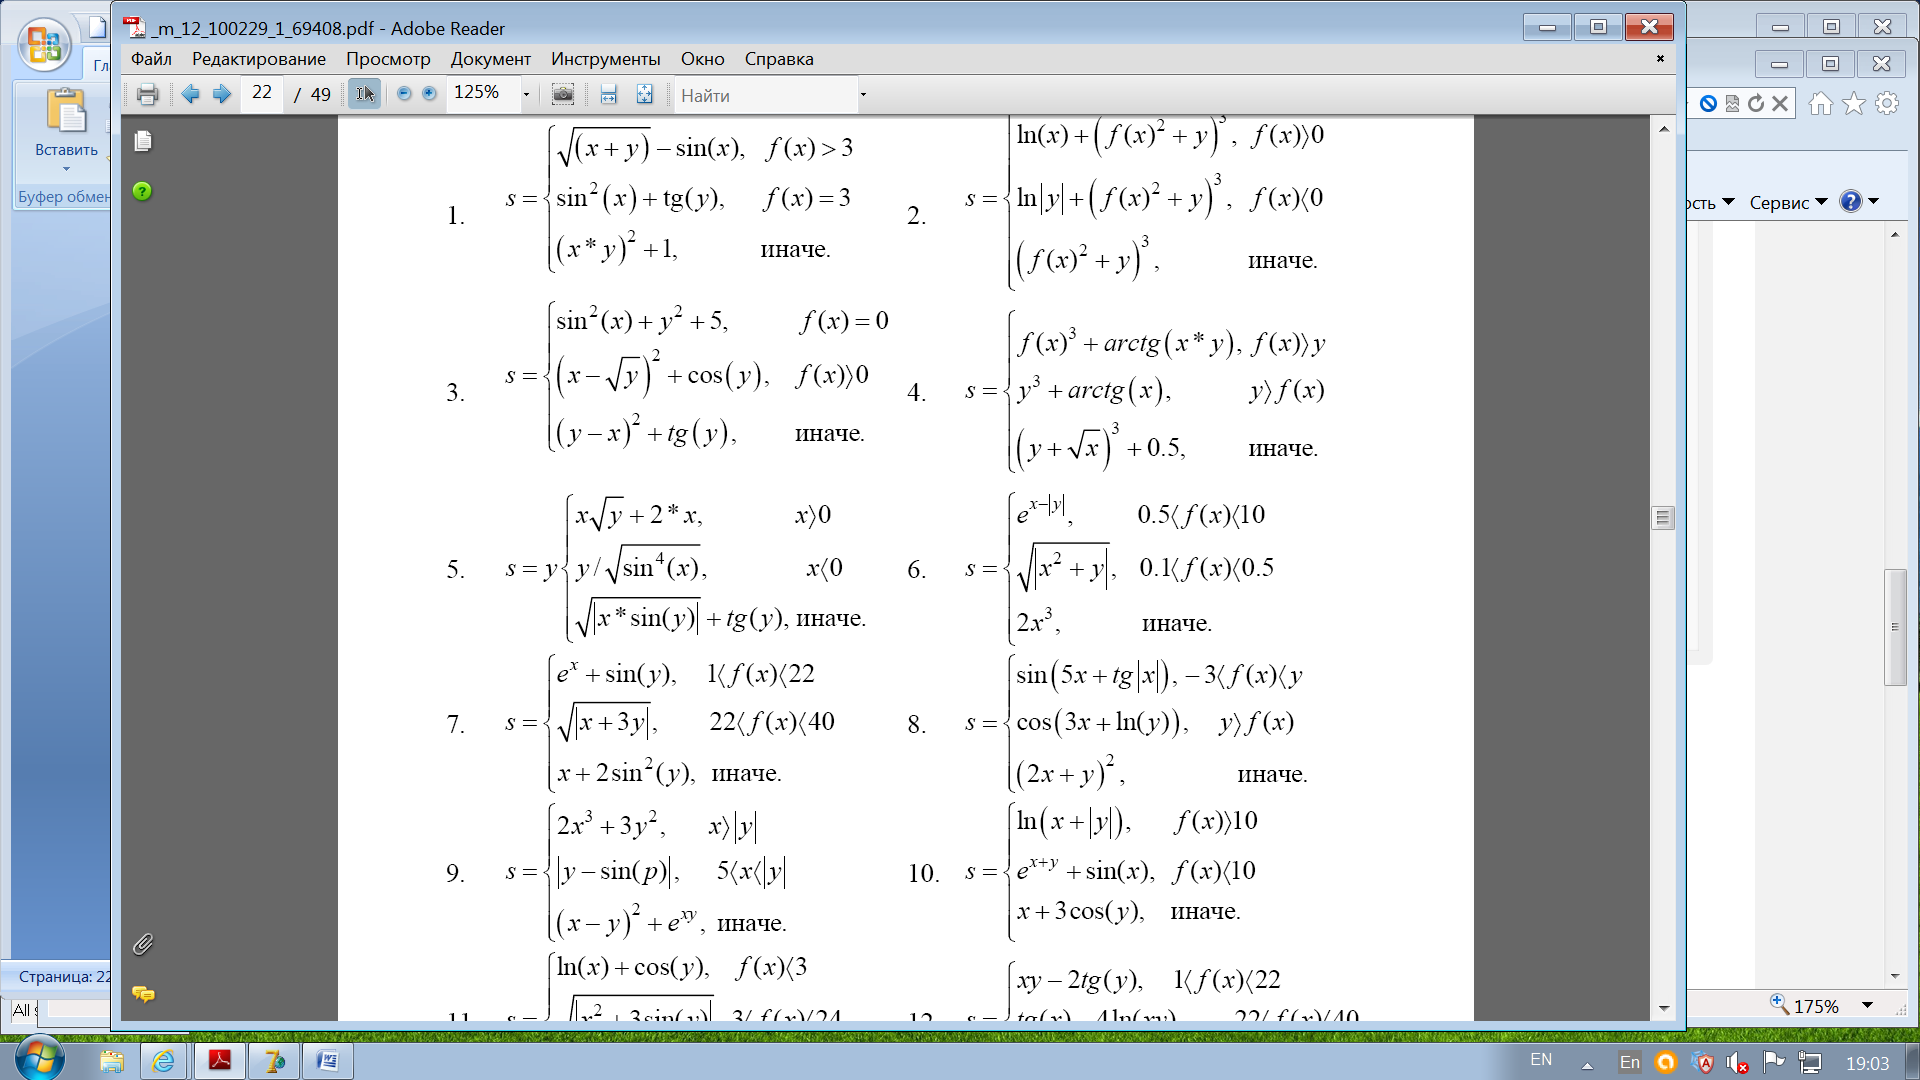Click the muted volume tray icon
The height and width of the screenshot is (1080, 1920).
tap(1738, 1063)
